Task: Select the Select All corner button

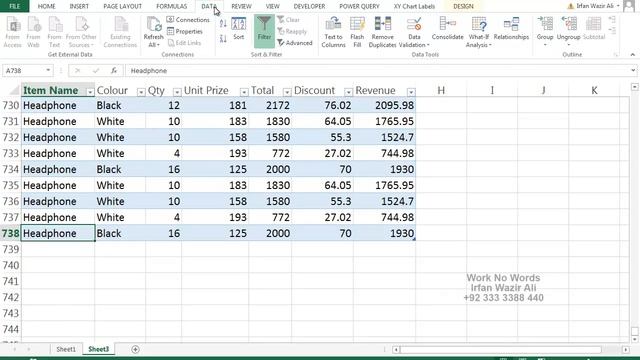Action: point(14,90)
